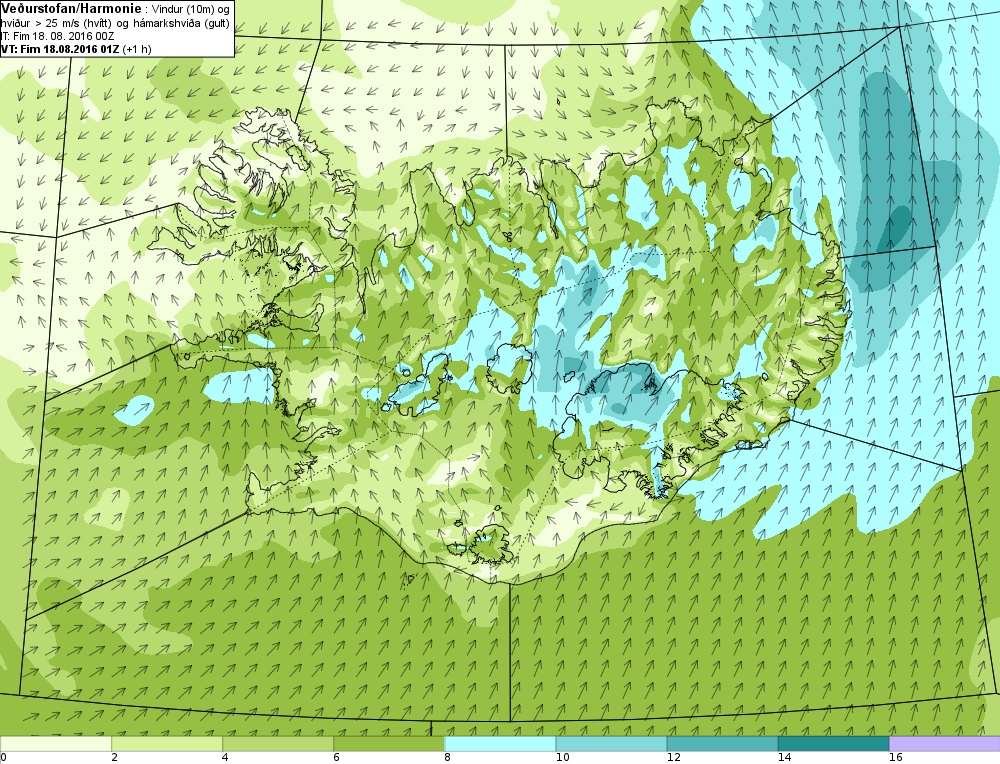
Task: Click the legend scale label "4"
Action: [x=225, y=758]
